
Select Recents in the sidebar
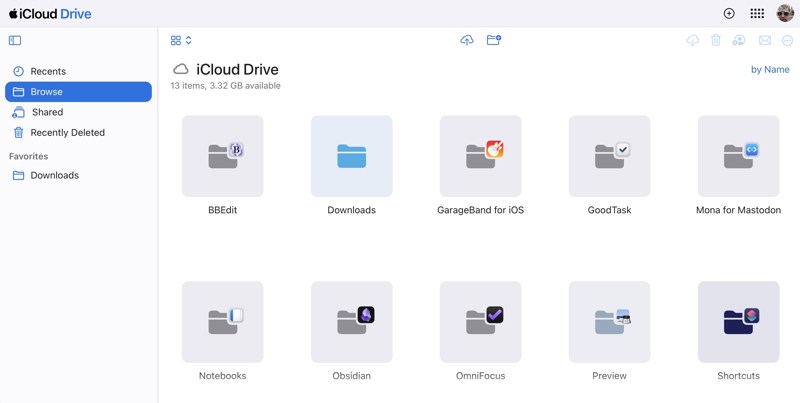79,71
